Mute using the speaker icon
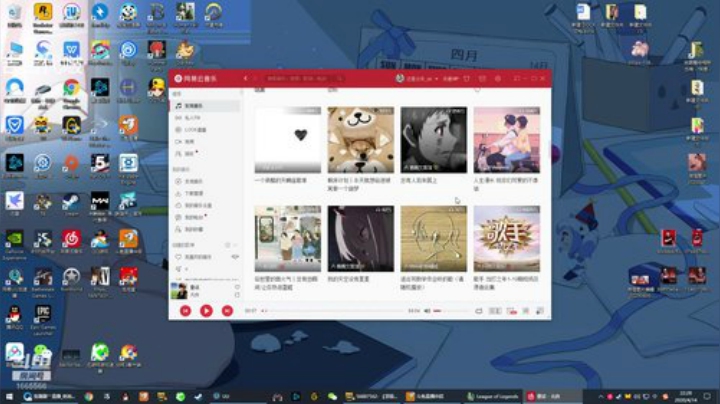720x404 pixels. (x=427, y=311)
